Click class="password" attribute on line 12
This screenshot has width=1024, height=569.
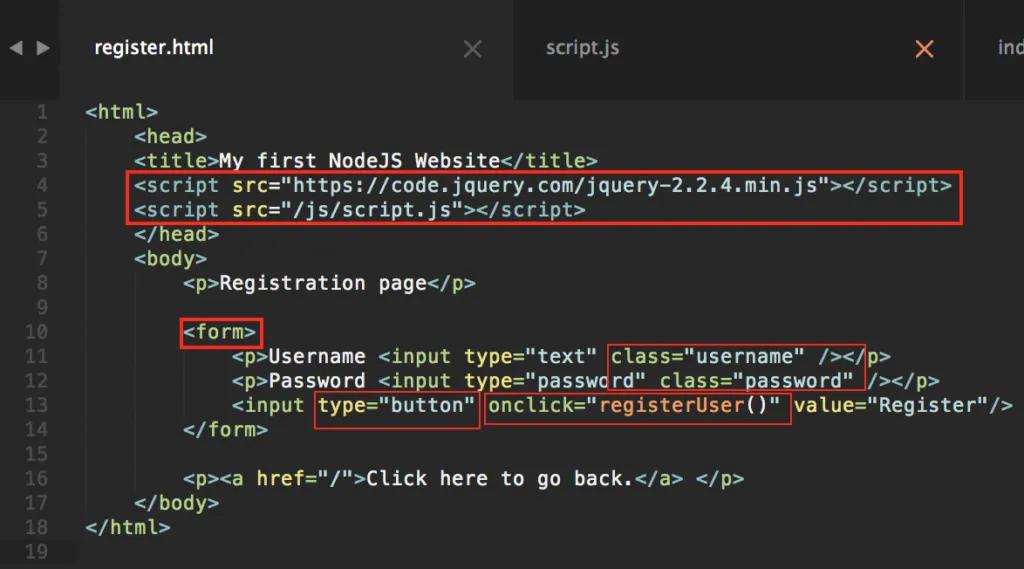pyautogui.click(x=756, y=381)
